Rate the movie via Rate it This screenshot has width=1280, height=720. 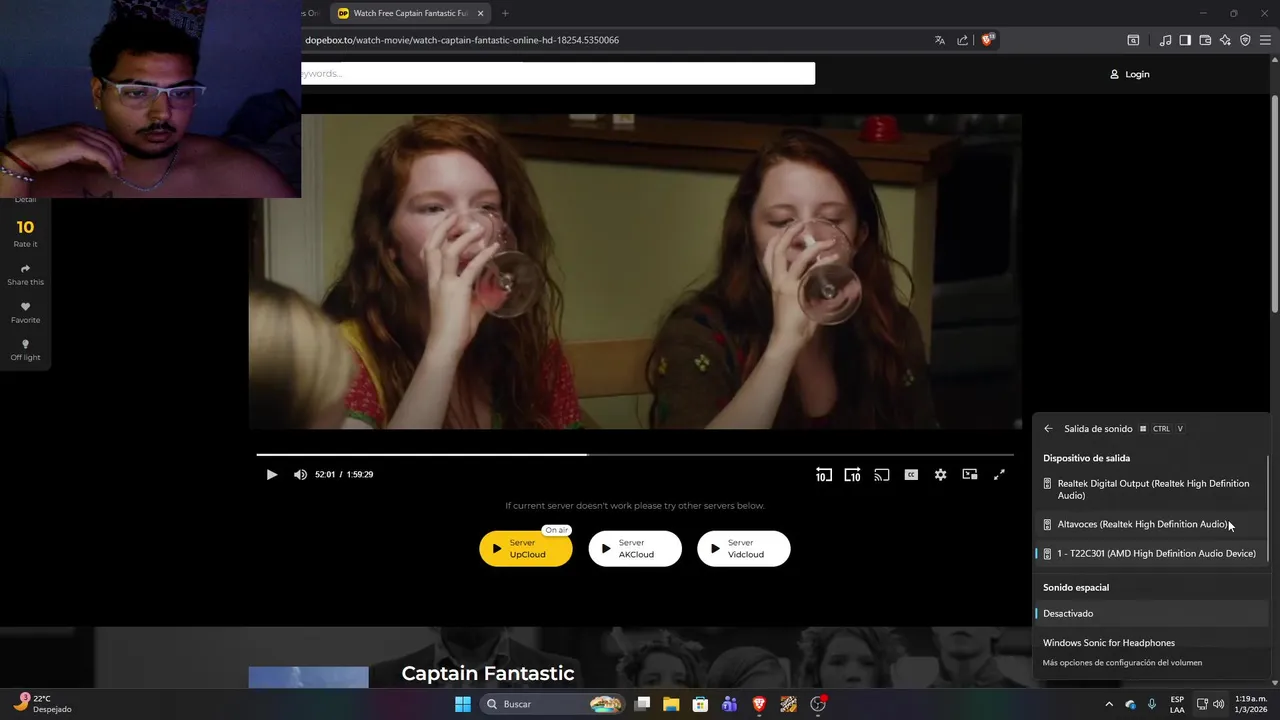25,234
